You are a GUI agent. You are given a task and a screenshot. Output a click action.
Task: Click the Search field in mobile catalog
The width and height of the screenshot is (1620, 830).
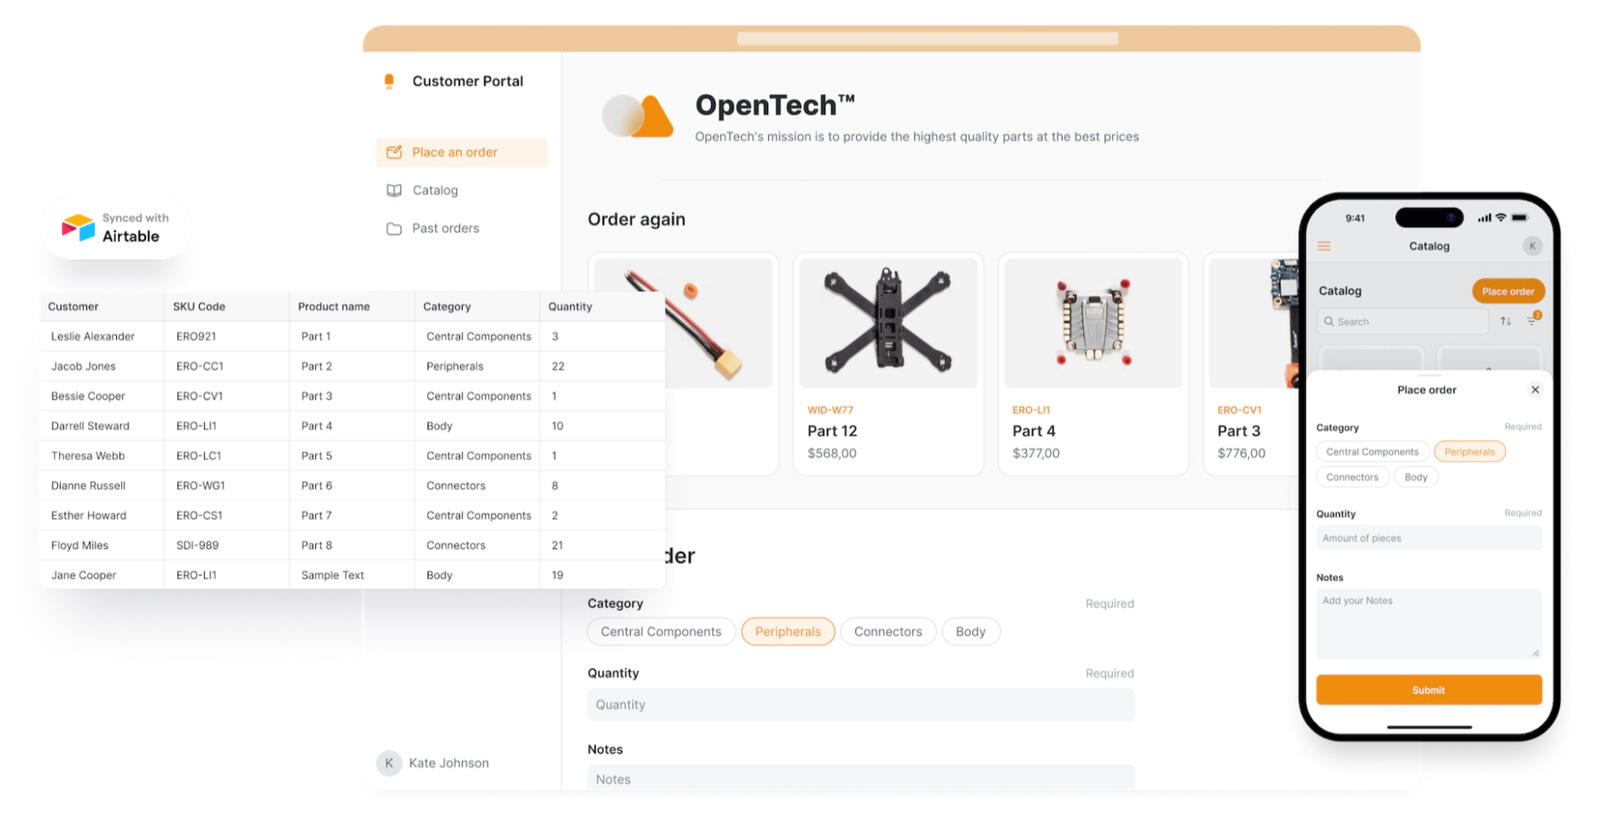tap(1402, 322)
